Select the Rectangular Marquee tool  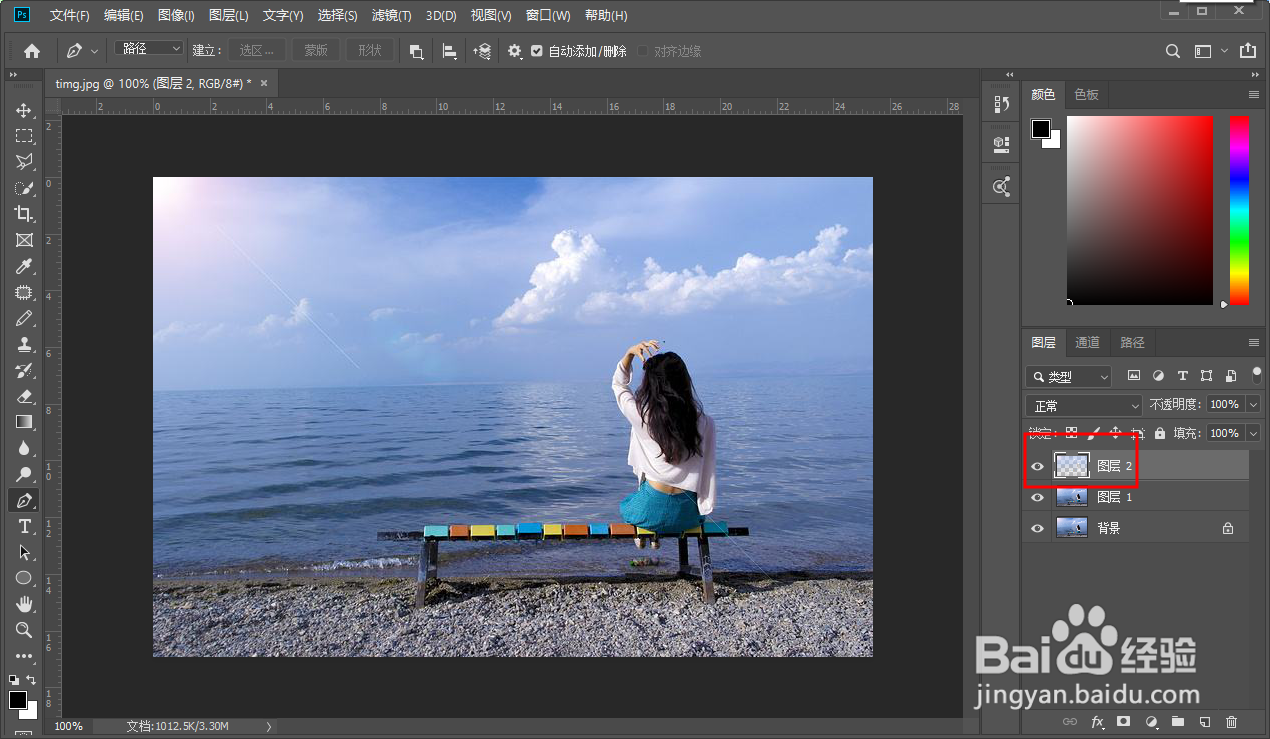(24, 135)
